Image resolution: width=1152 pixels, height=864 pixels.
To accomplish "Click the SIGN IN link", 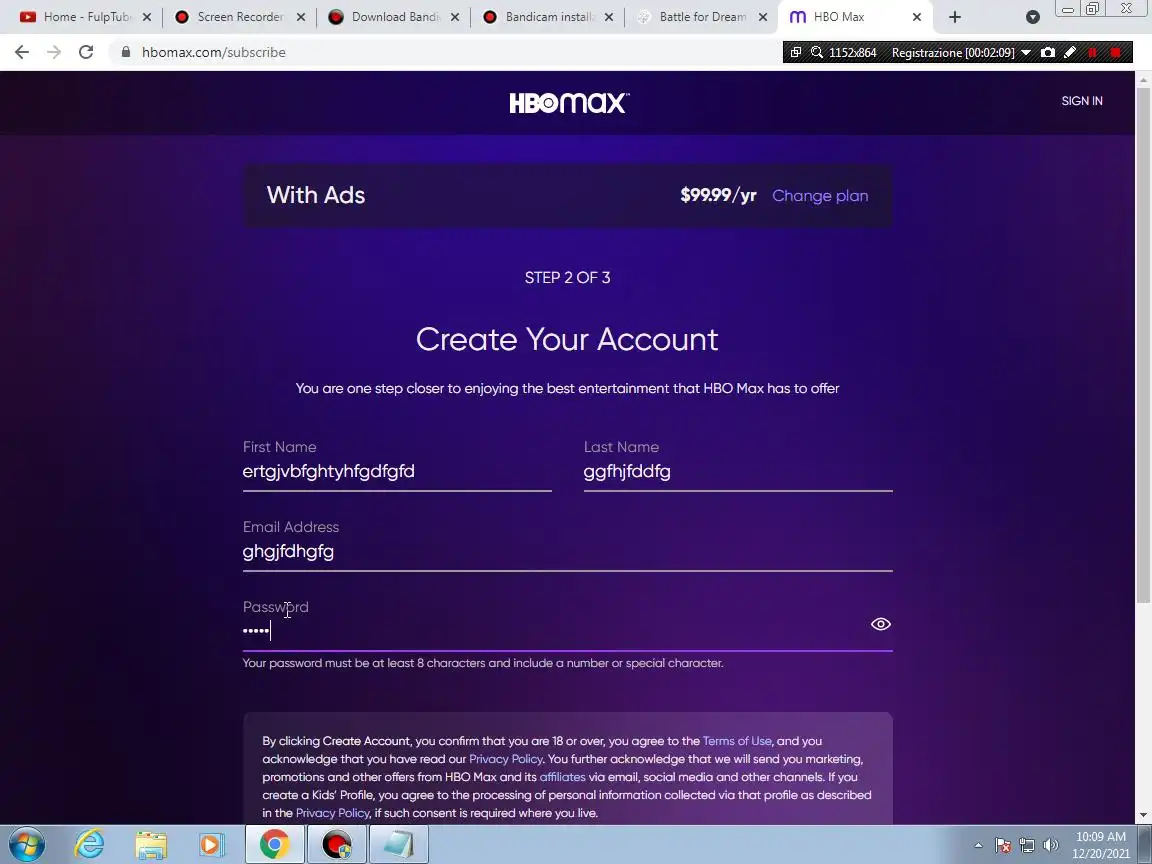I will click(x=1081, y=101).
